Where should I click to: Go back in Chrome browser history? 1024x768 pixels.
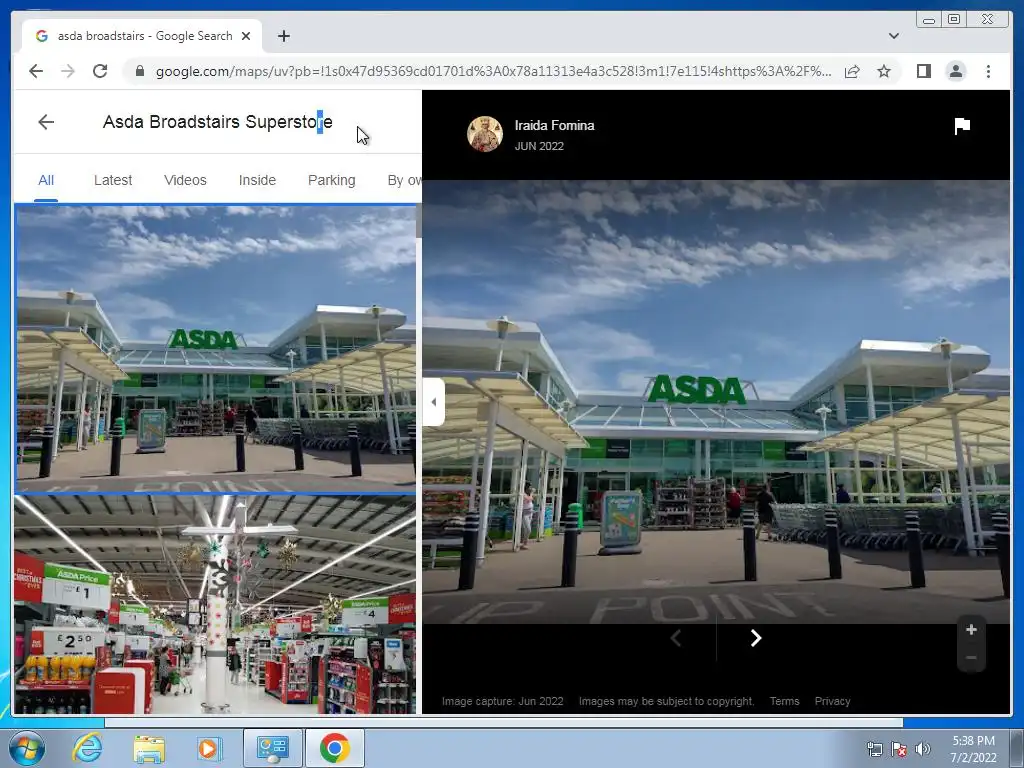click(36, 71)
